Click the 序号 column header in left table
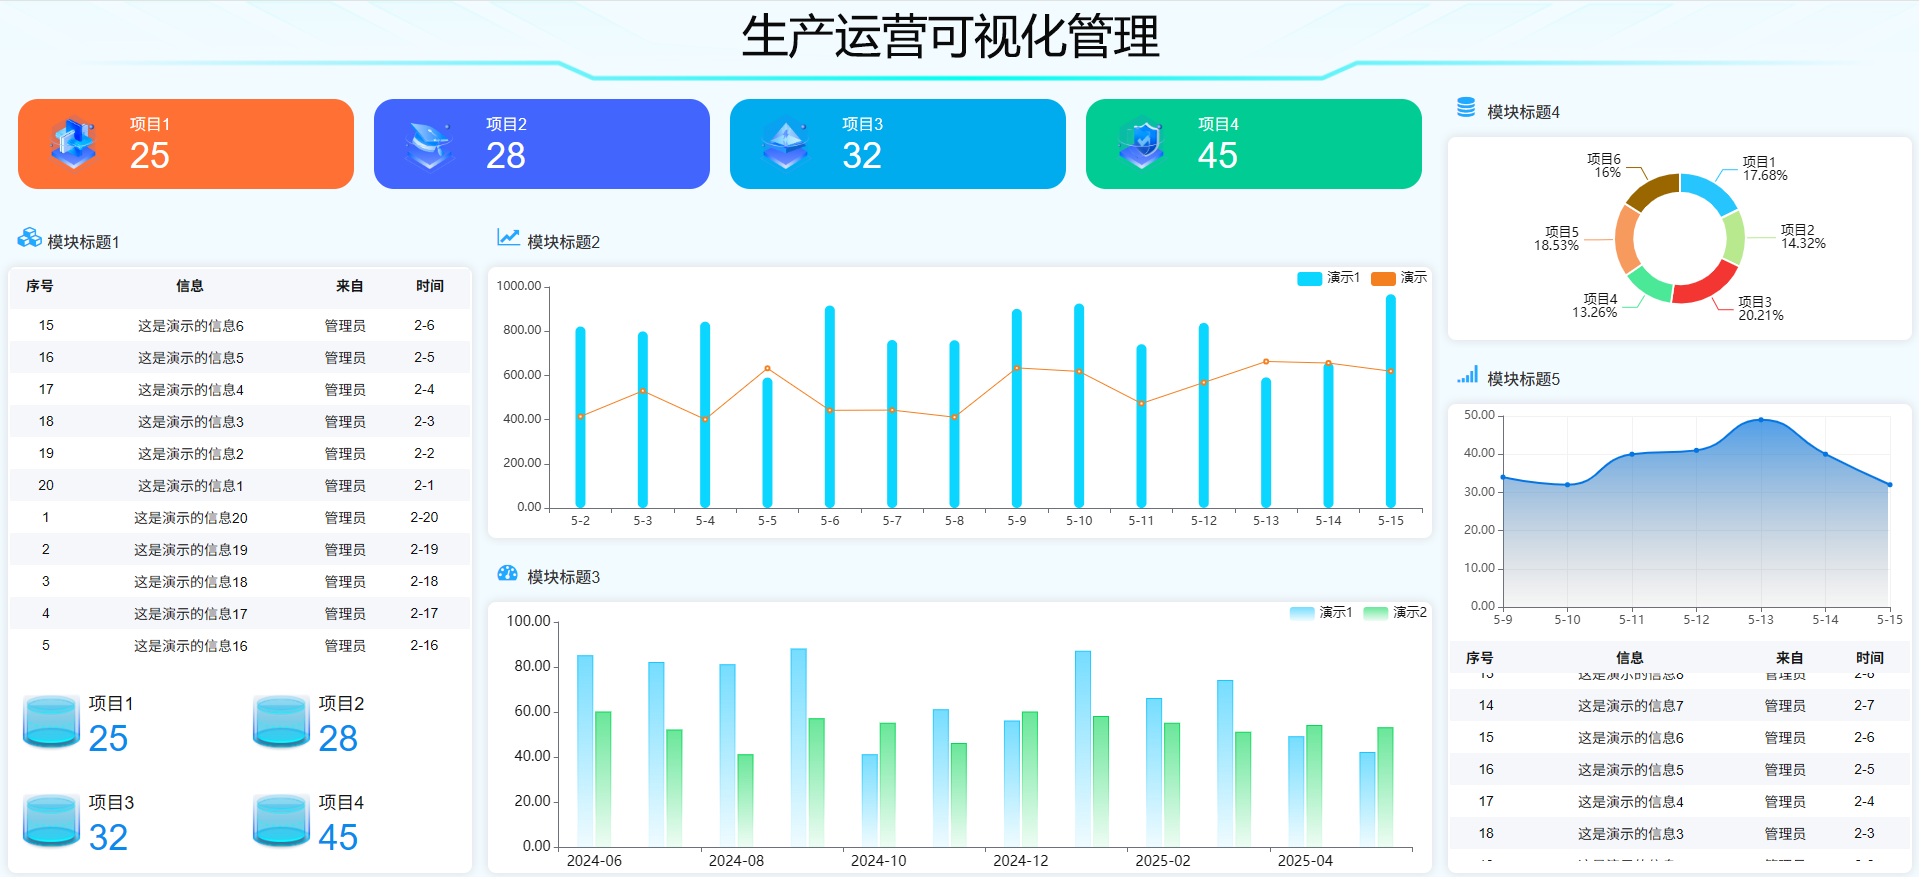The image size is (1919, 877). pos(40,286)
